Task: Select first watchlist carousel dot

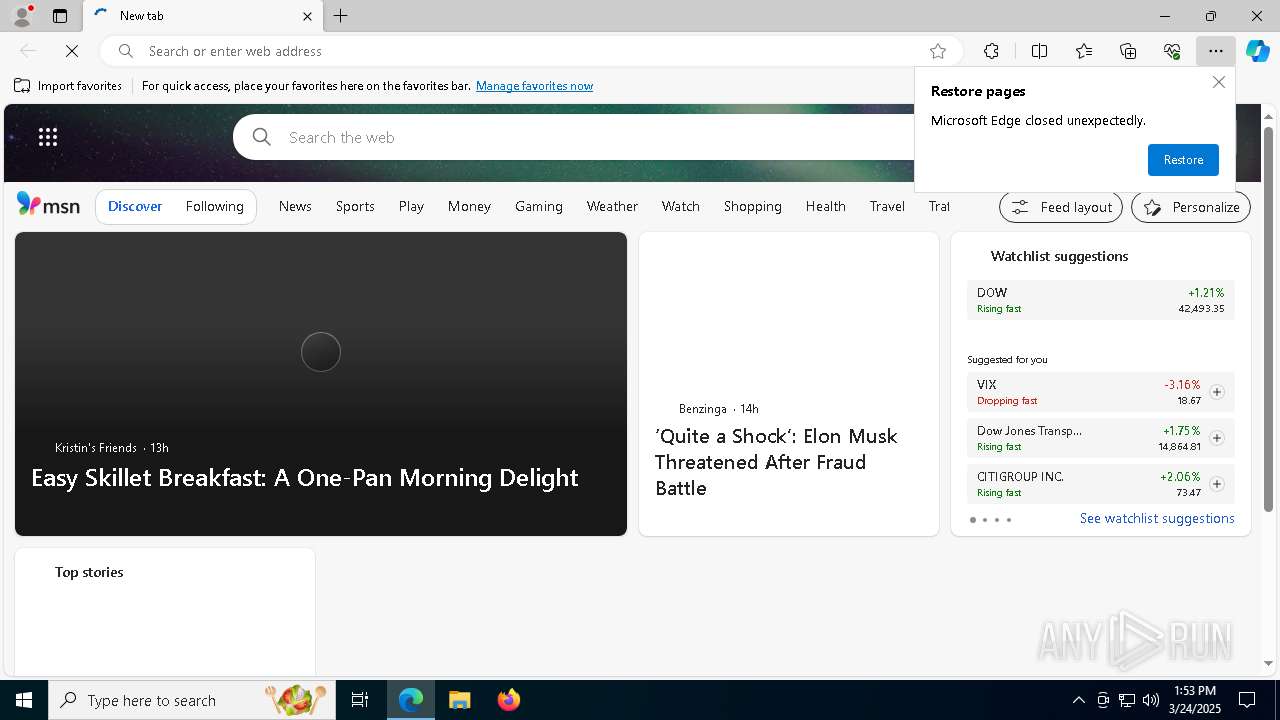Action: pyautogui.click(x=973, y=520)
